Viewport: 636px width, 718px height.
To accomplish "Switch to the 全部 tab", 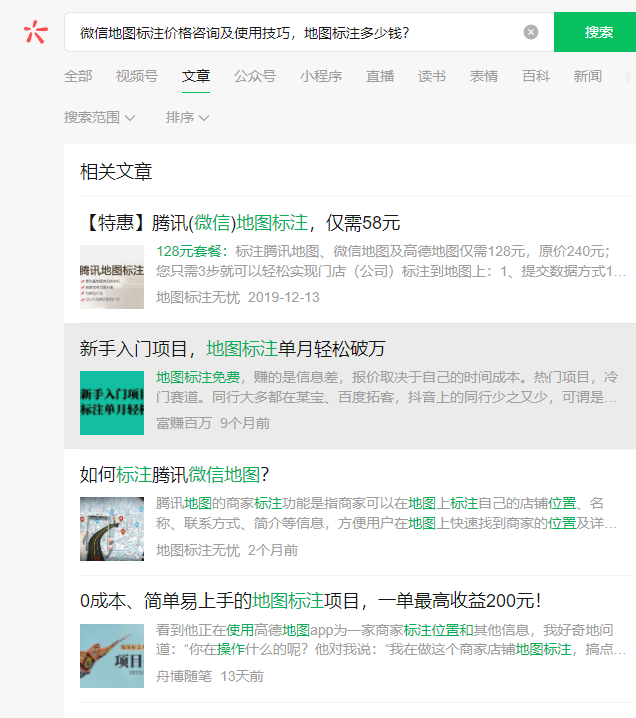I will tap(78, 76).
